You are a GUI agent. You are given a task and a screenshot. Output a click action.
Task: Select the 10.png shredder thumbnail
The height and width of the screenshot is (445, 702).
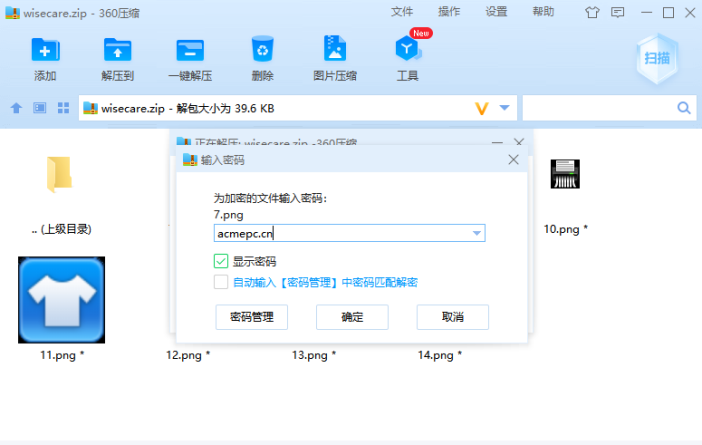pos(565,174)
